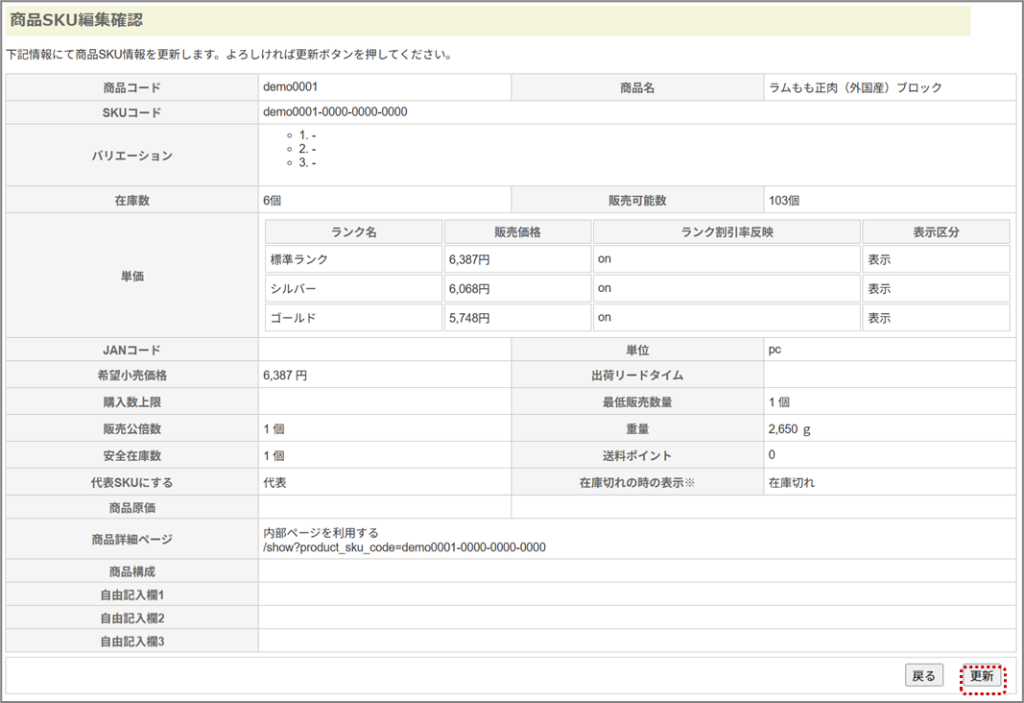Click the 販売可能数 value 103個
The image size is (1024, 703).
coord(784,200)
